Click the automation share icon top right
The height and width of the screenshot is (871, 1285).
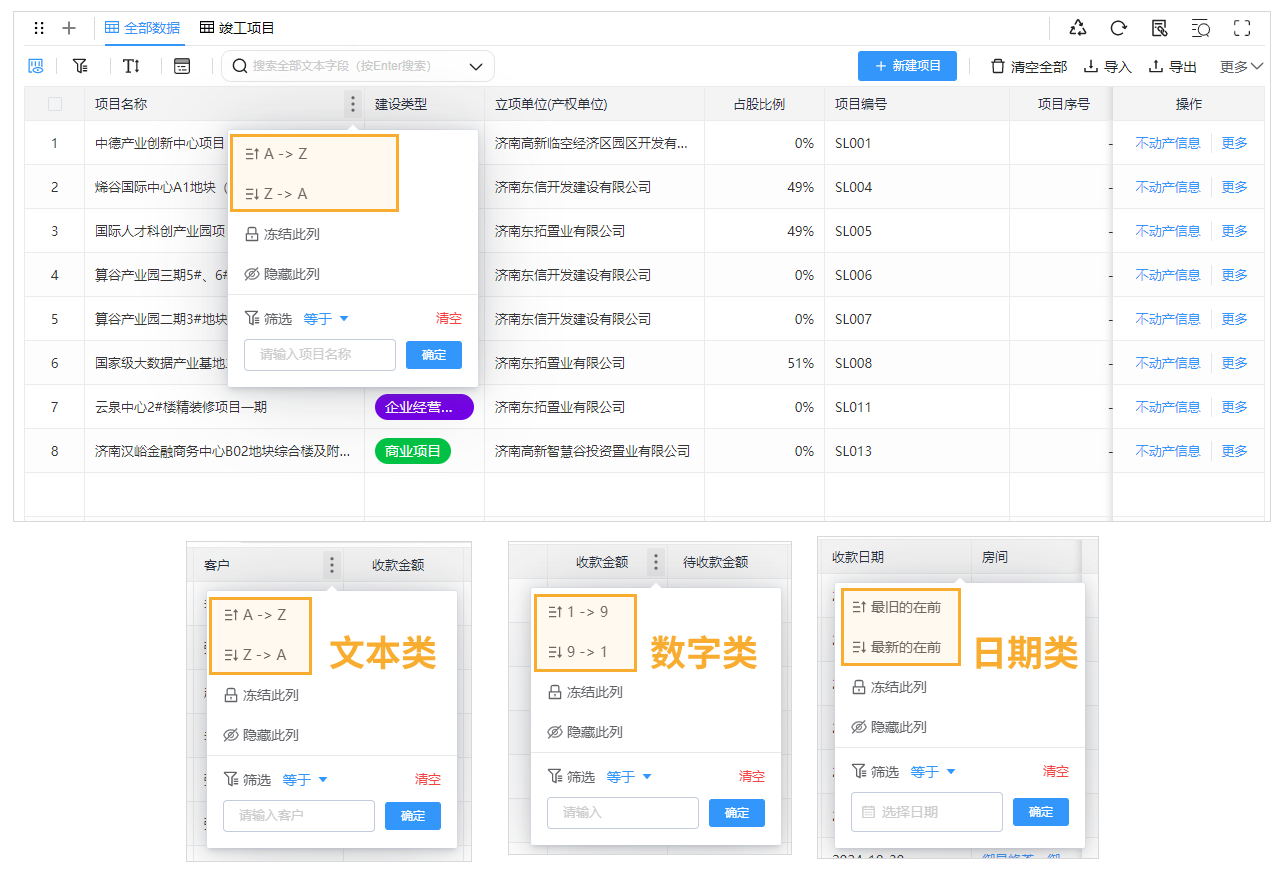pos(1078,28)
